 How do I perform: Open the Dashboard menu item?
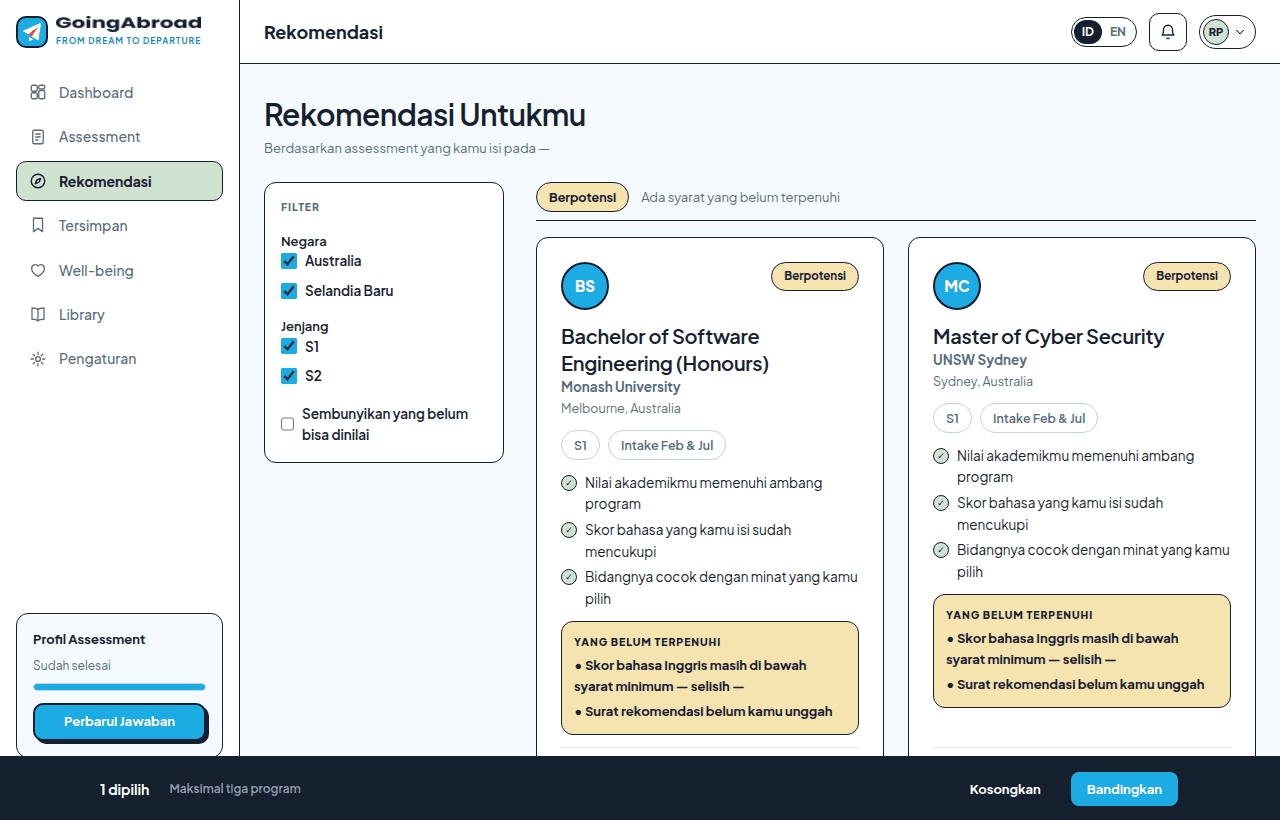pyautogui.click(x=119, y=93)
